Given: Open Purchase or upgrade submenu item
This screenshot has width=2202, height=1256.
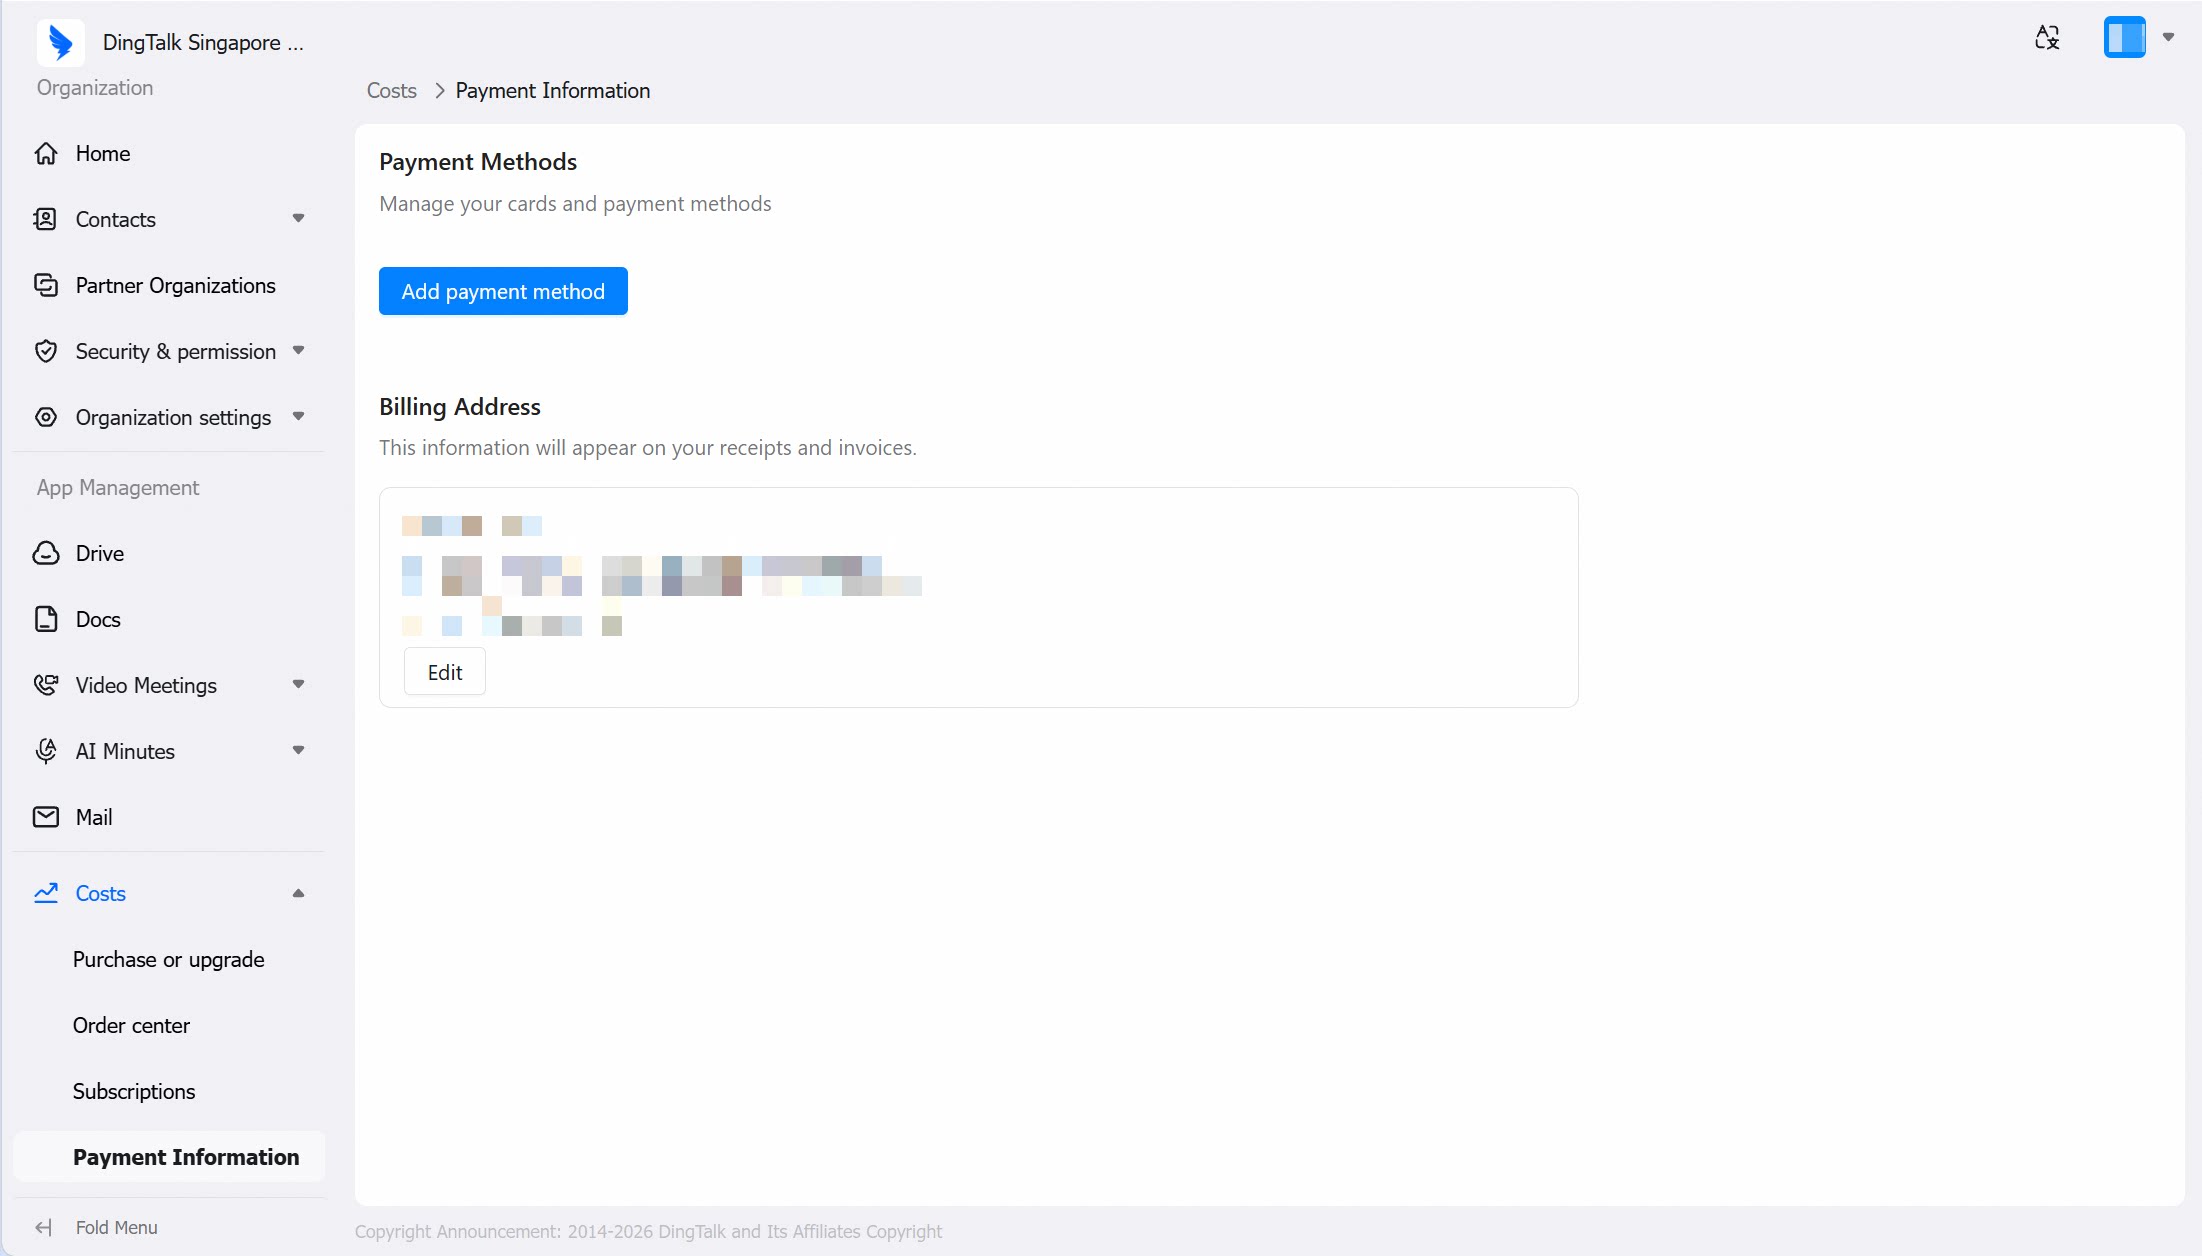Looking at the screenshot, I should [x=169, y=960].
